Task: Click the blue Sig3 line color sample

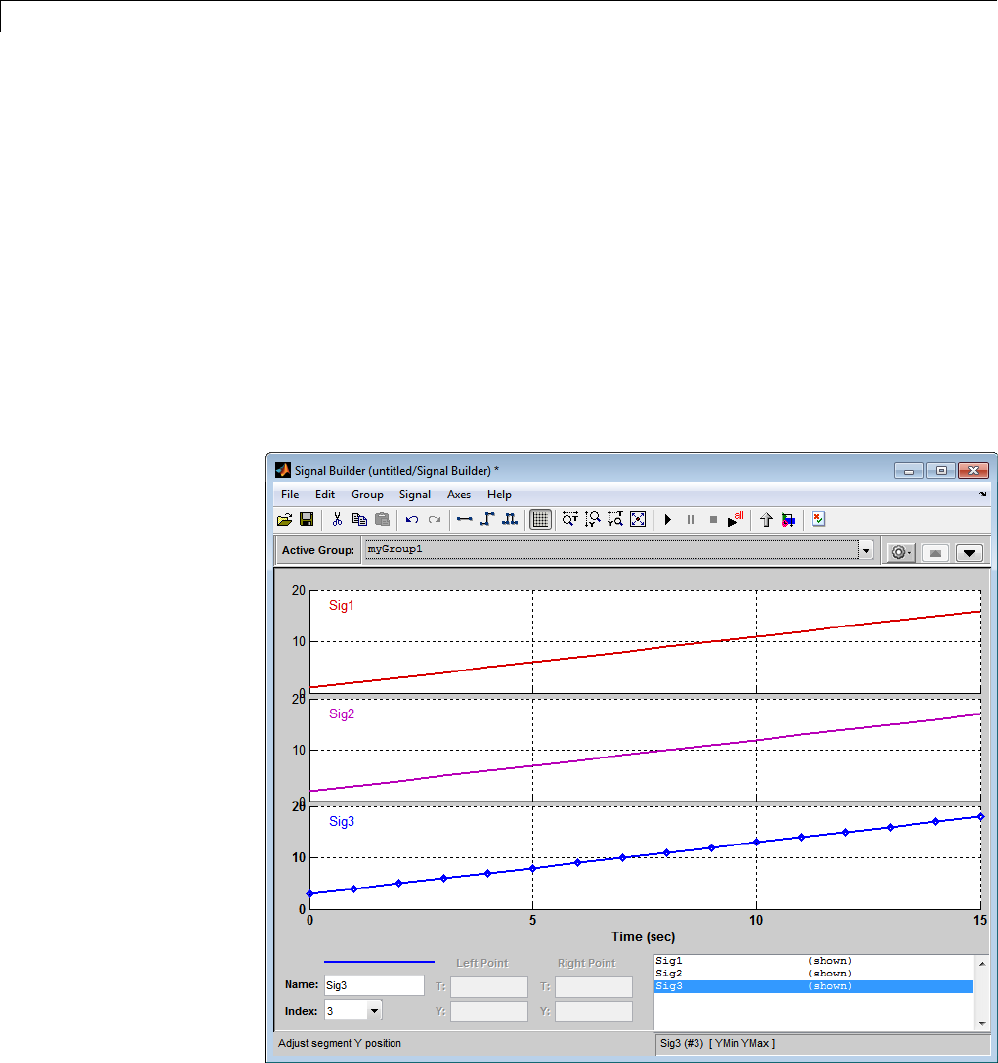Action: pos(380,961)
